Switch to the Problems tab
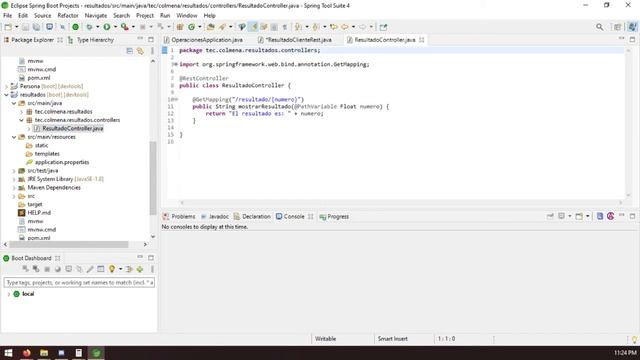Screen dimensions: 640x360 click(179, 217)
